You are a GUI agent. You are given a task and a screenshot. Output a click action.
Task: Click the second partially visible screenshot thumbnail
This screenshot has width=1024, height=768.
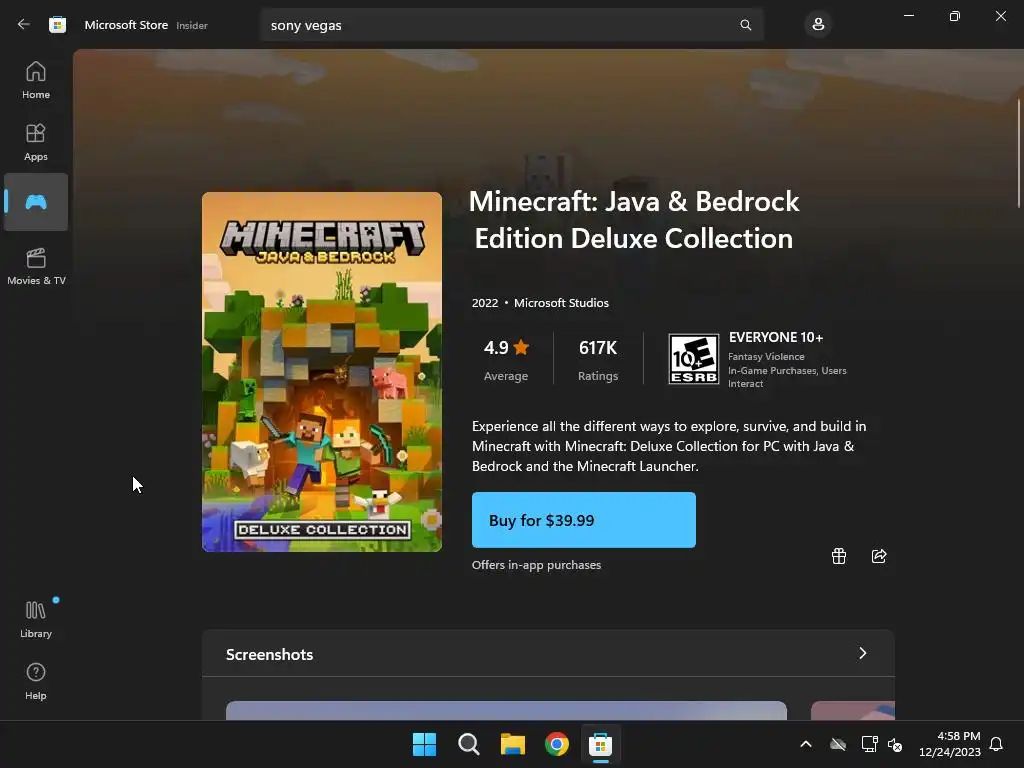tap(853, 711)
